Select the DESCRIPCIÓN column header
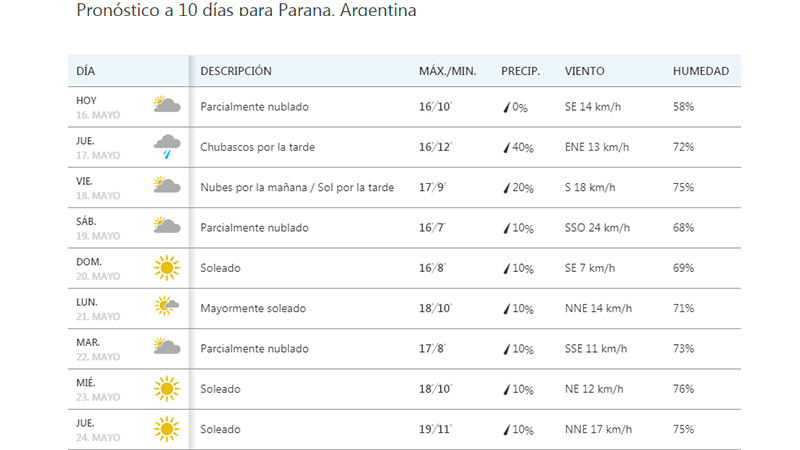 click(236, 71)
